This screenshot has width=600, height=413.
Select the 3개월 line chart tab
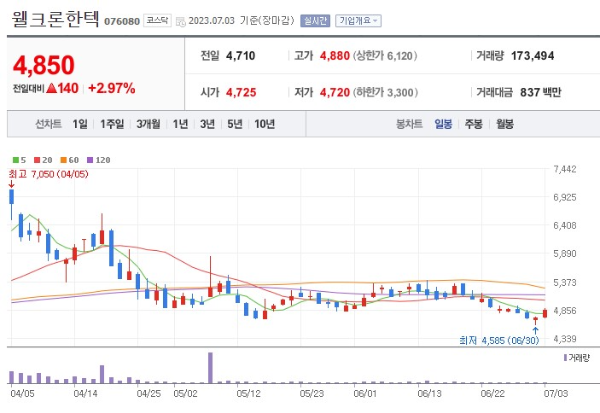[148, 124]
